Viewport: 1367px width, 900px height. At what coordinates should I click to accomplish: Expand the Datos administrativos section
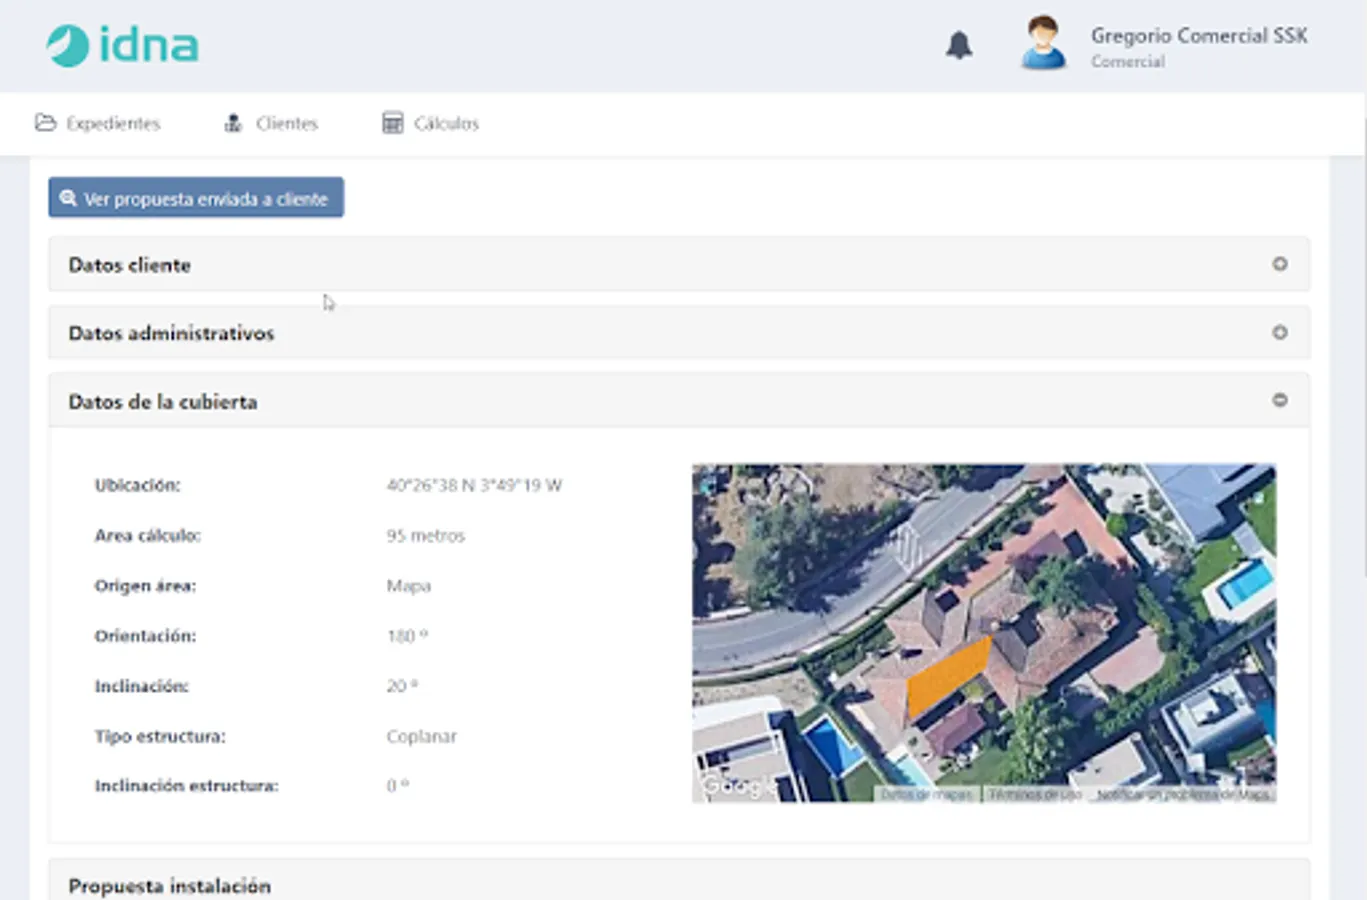pyautogui.click(x=1280, y=332)
